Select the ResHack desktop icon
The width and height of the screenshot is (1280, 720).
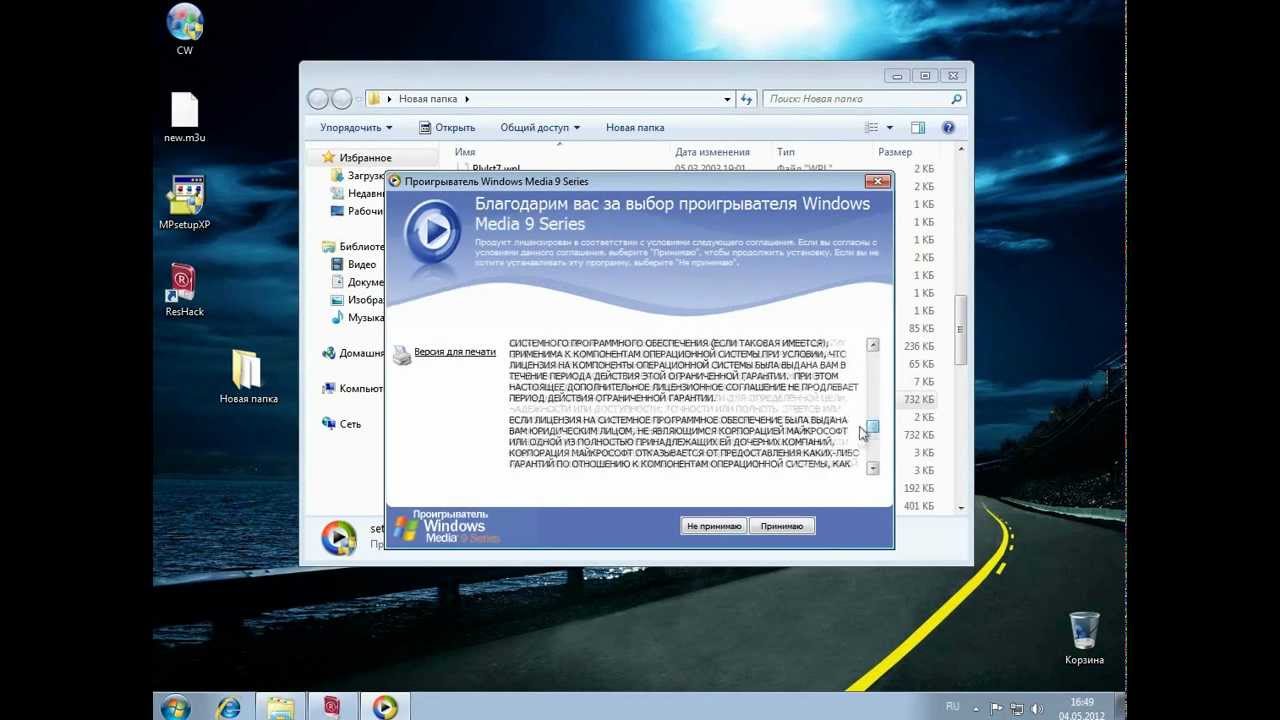(x=185, y=290)
